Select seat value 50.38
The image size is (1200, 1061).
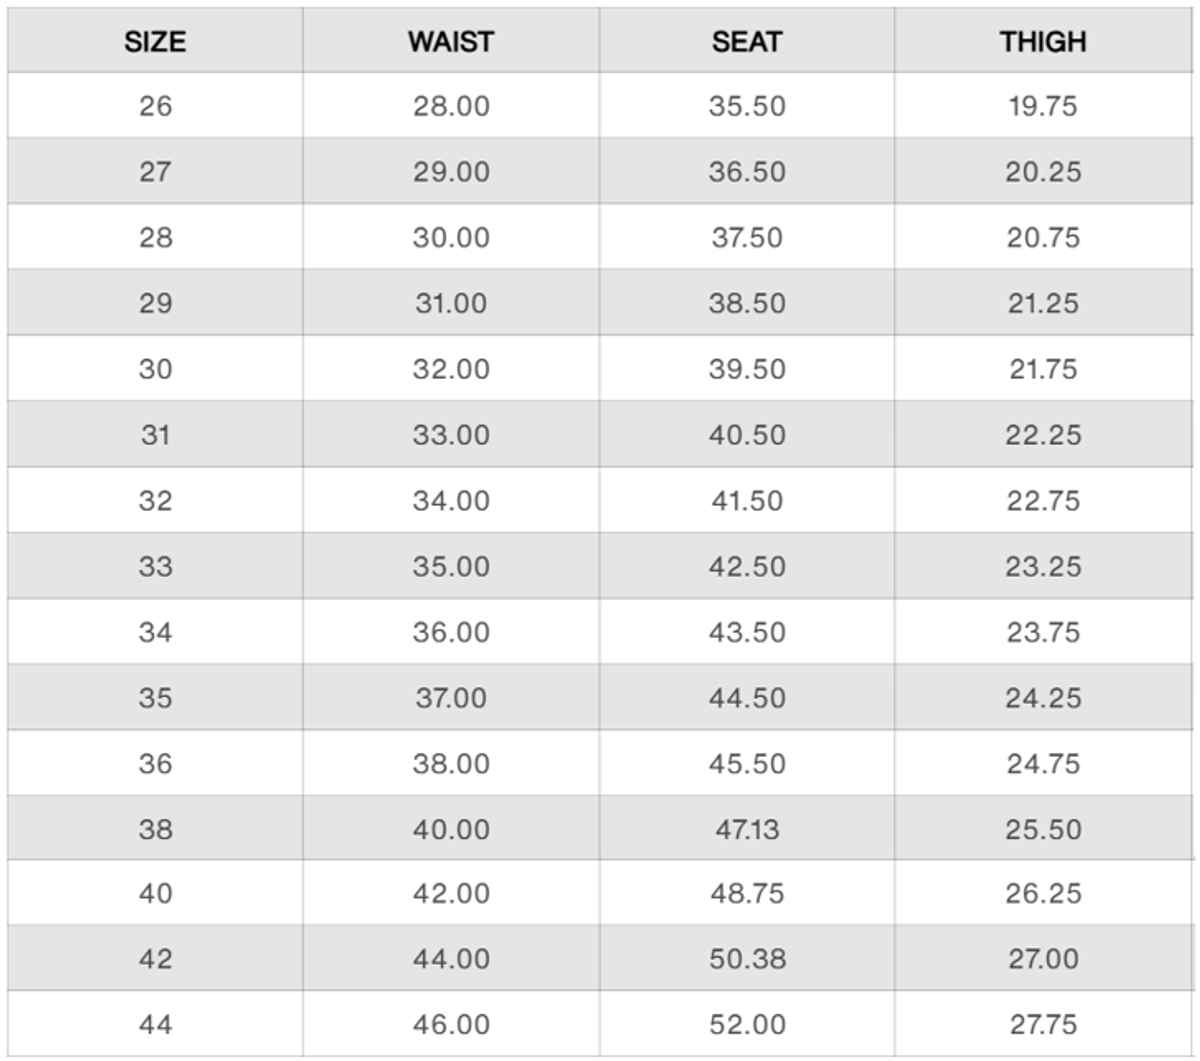tap(747, 959)
